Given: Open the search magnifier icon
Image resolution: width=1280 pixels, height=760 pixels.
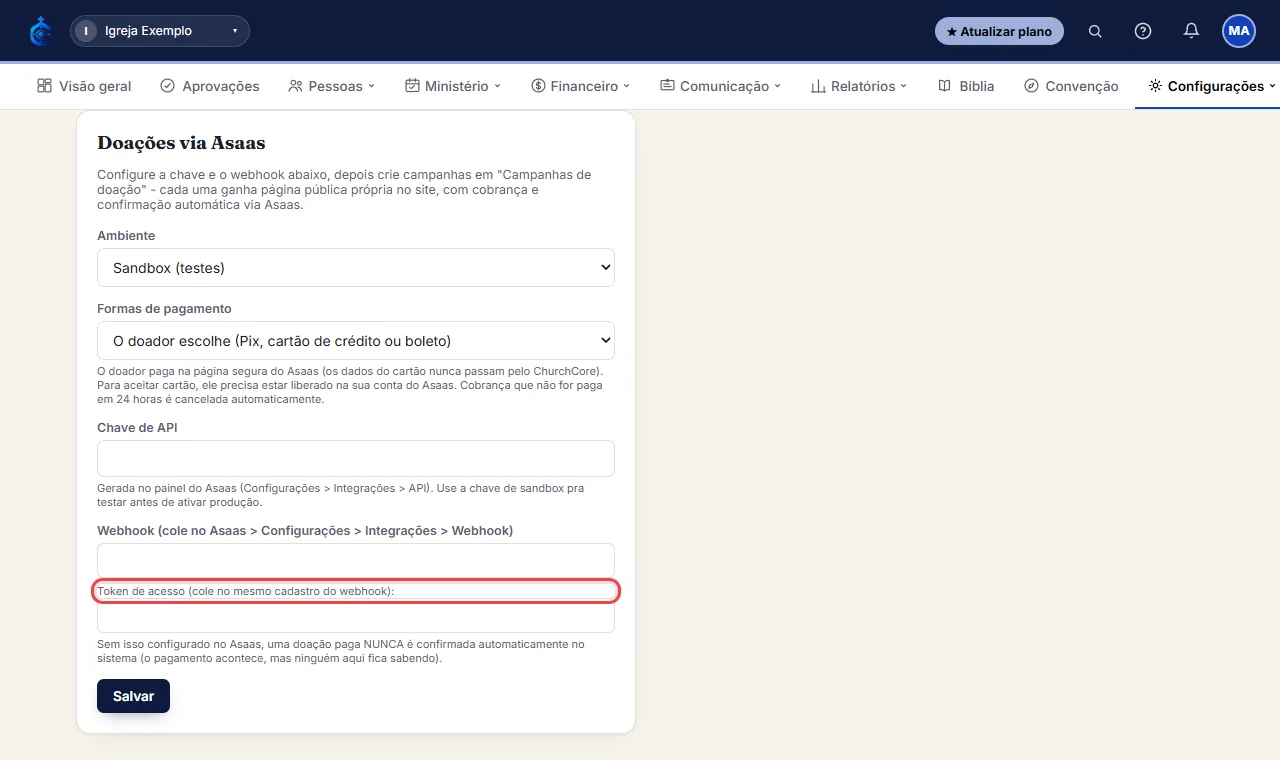Looking at the screenshot, I should [x=1095, y=31].
